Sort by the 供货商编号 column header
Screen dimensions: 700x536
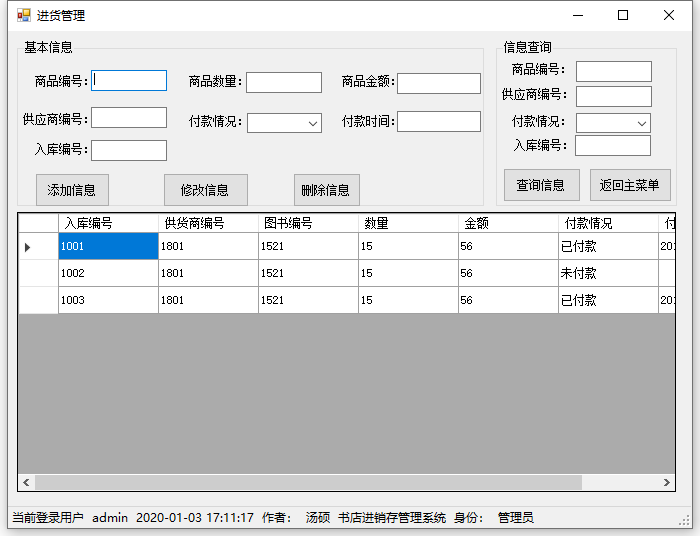point(208,223)
